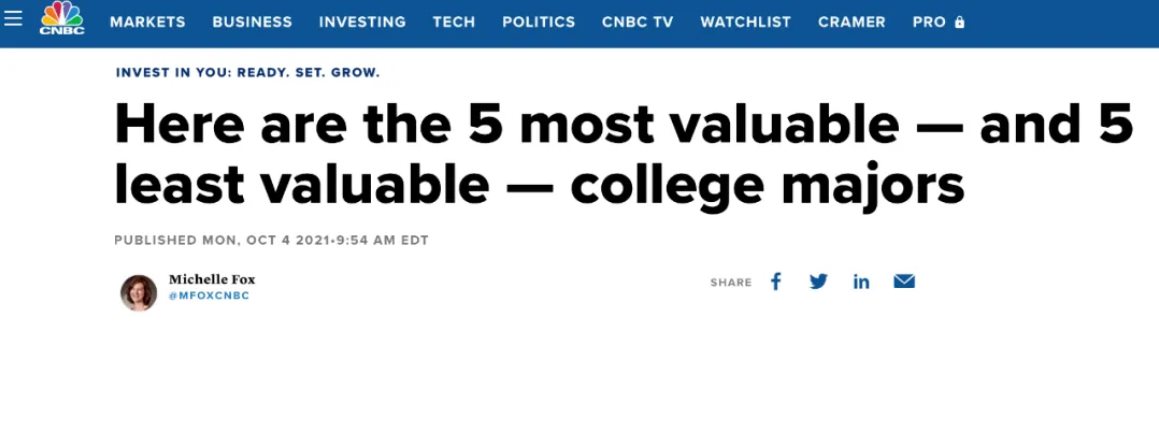The height and width of the screenshot is (448, 1159).
Task: Go to CNBC TV
Action: (638, 22)
